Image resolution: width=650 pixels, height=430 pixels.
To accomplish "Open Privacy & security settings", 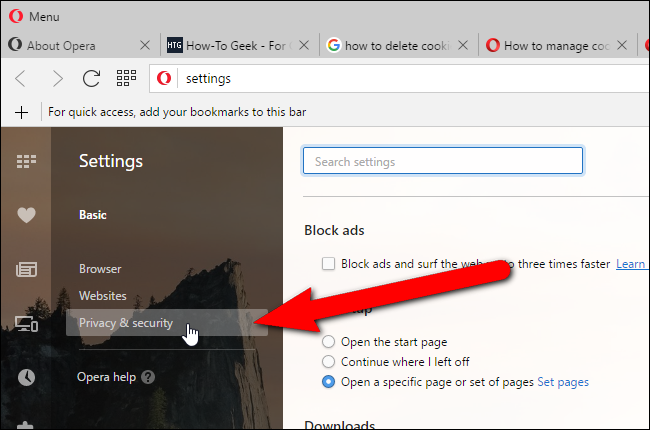I will click(x=167, y=323).
